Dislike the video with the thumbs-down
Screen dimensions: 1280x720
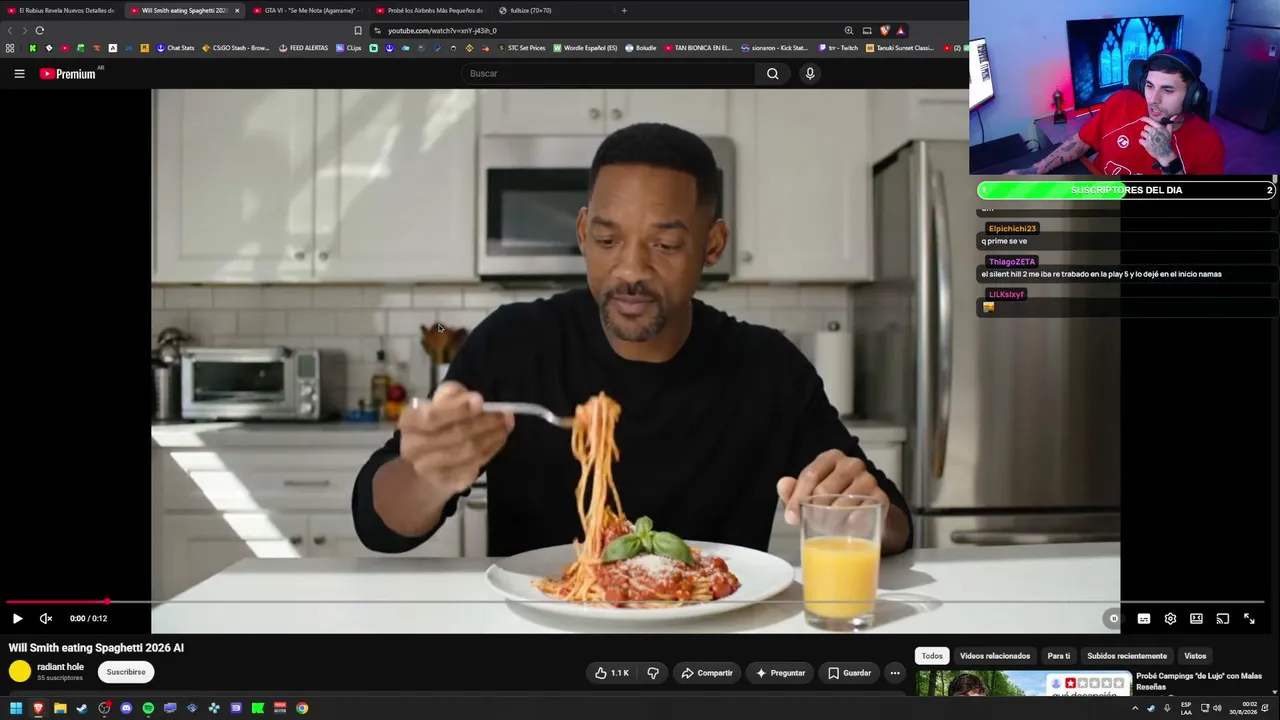point(653,673)
